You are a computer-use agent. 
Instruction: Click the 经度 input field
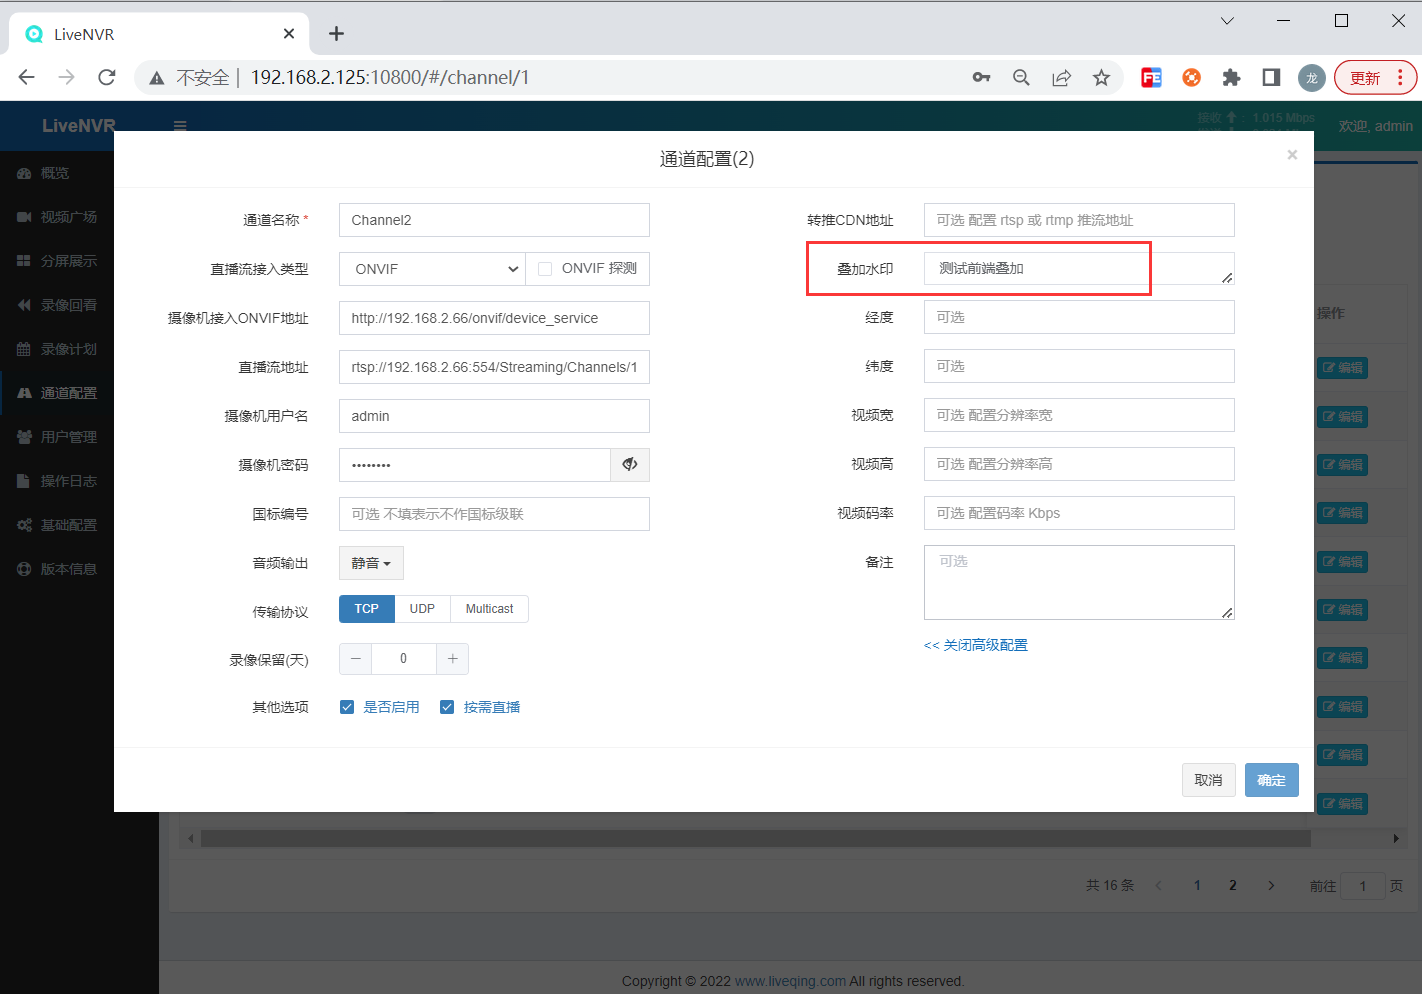click(1079, 317)
